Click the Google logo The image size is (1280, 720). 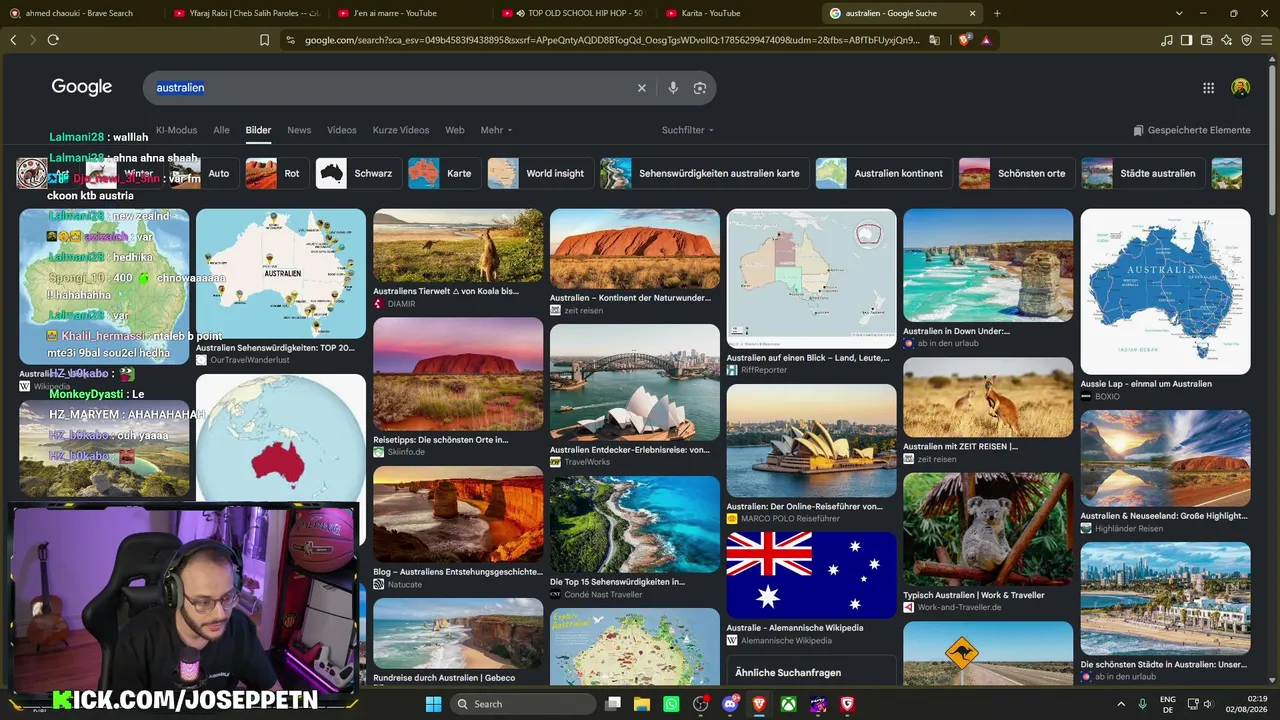(x=82, y=87)
